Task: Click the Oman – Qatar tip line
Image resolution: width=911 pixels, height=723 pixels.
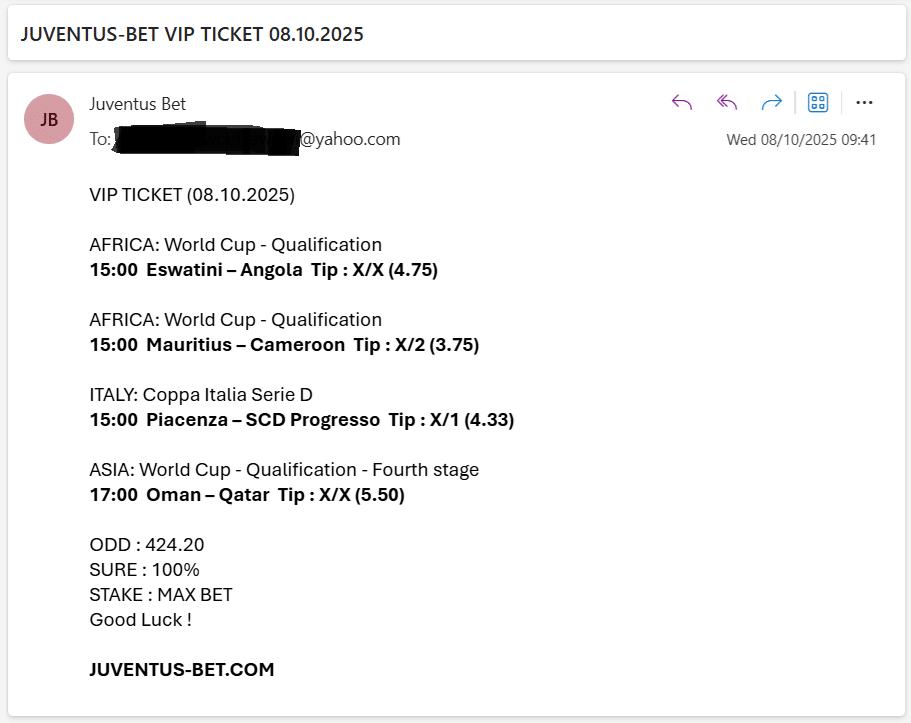Action: pyautogui.click(x=247, y=495)
